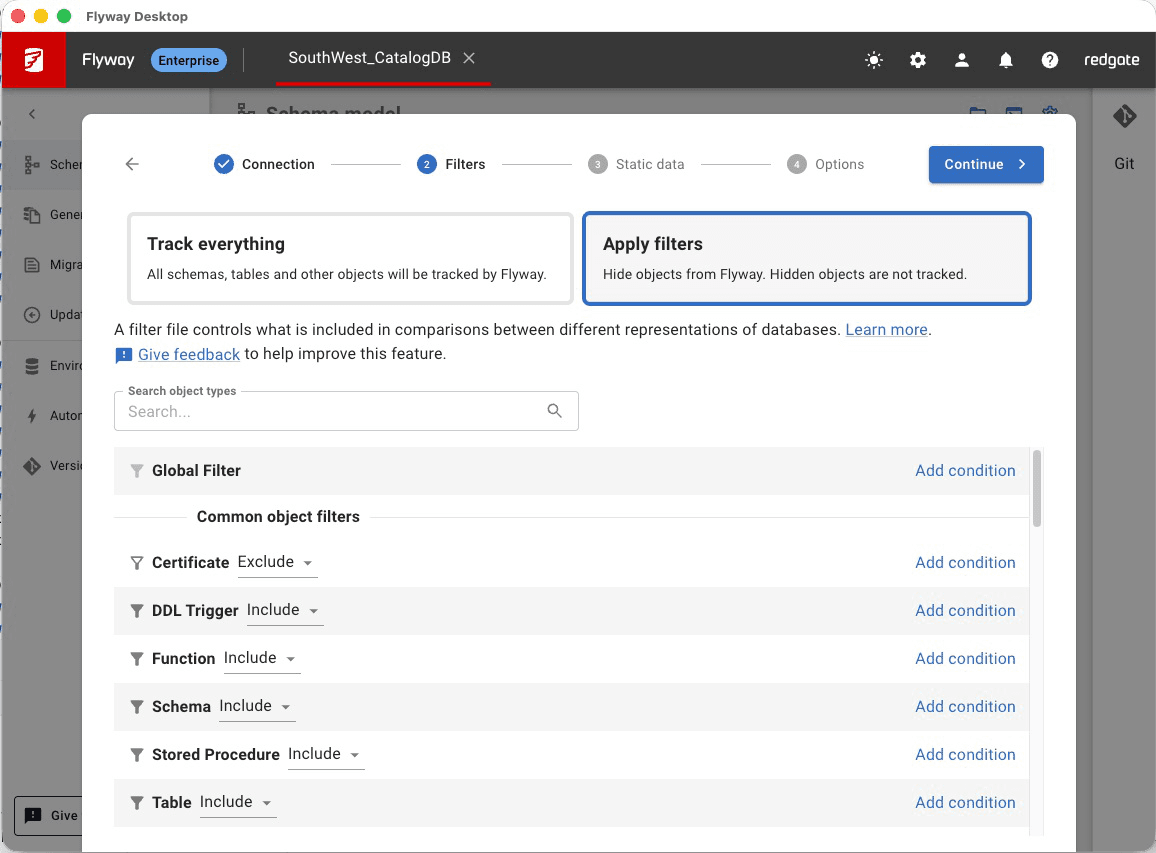Click the Give feedback speech icon
Viewport: 1156px width, 853px height.
pyautogui.click(x=124, y=355)
